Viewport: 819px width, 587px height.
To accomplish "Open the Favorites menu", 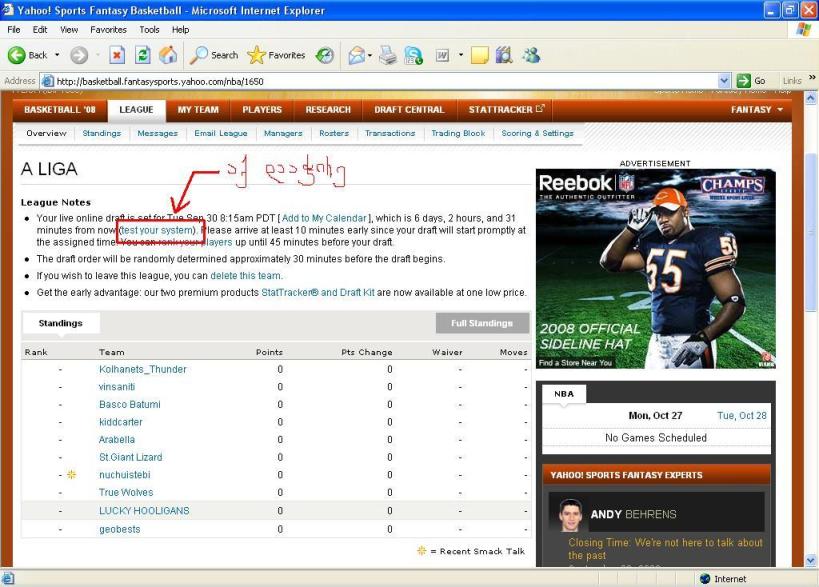I will (108, 30).
